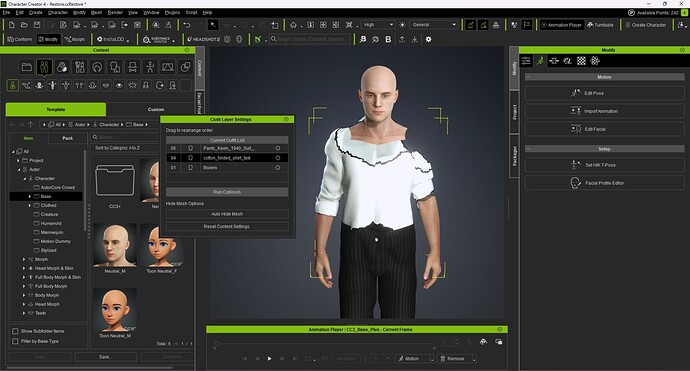The image size is (690, 371).
Task: Click the Online Content Search field
Action: click(x=310, y=39)
